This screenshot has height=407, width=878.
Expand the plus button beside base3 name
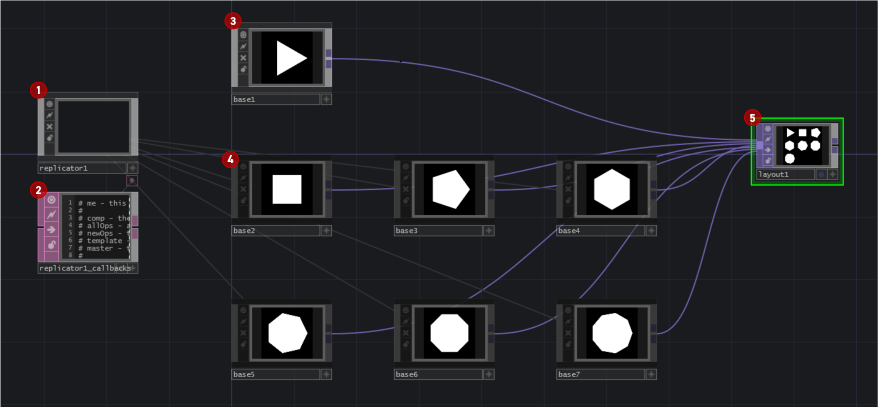tap(489, 231)
